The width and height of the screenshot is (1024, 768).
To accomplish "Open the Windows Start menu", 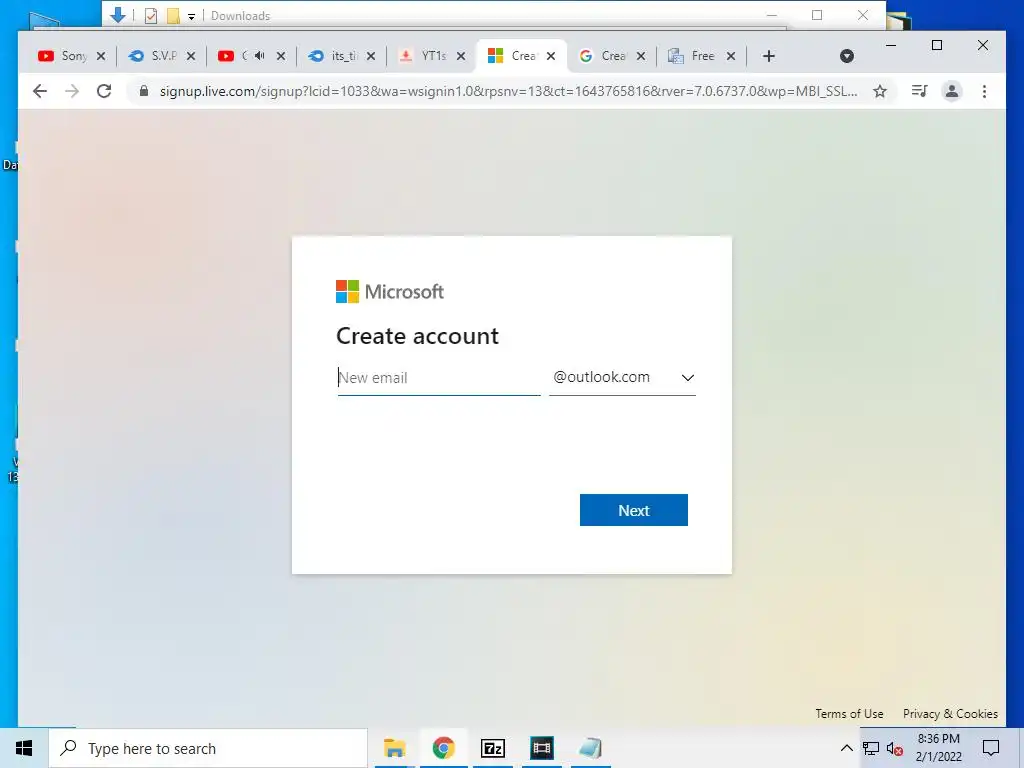I will tap(24, 748).
